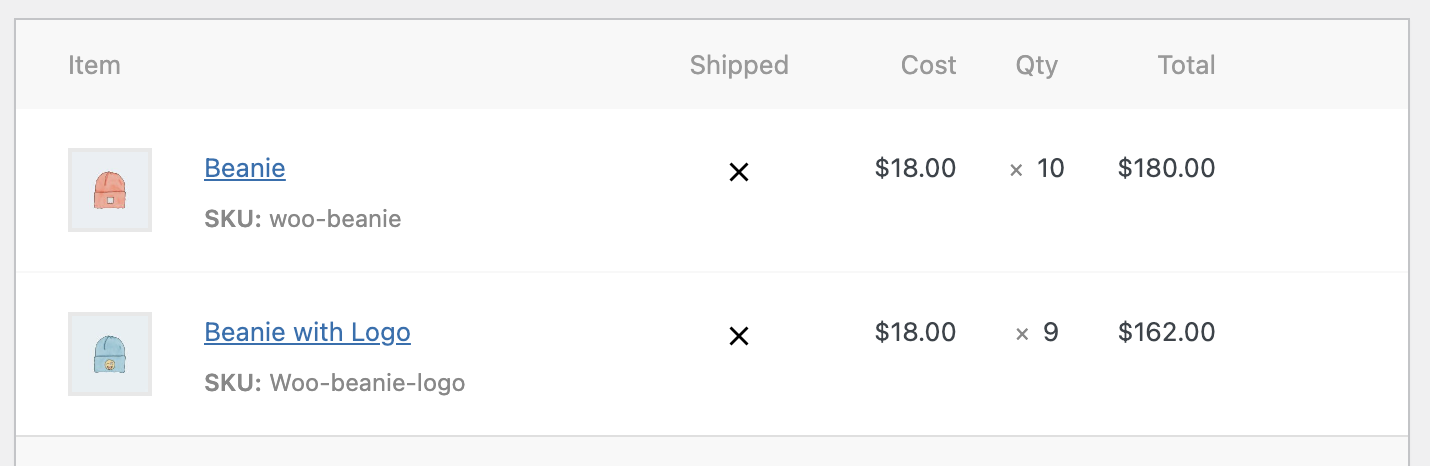Open the orange Beanie product thumbnail
The height and width of the screenshot is (466, 1430).
coord(110,190)
